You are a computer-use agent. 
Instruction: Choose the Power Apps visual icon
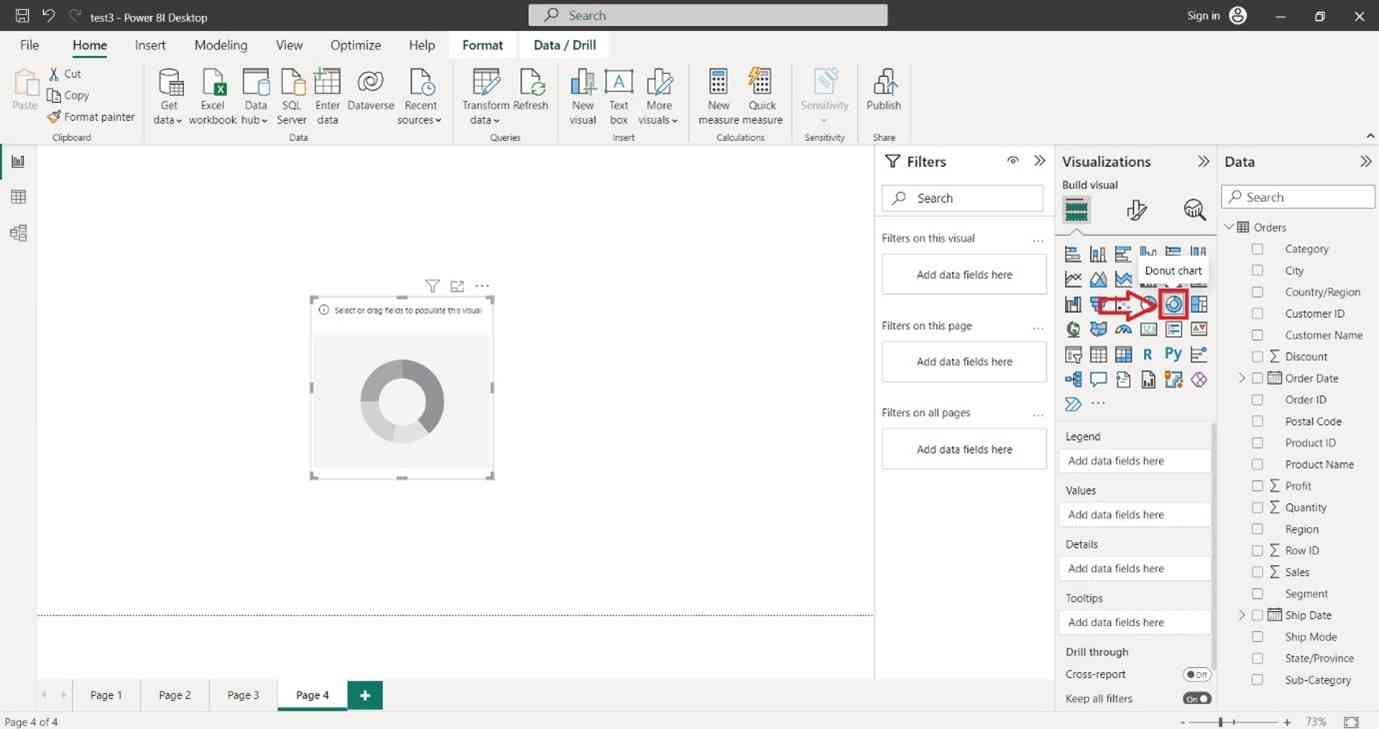point(1199,379)
